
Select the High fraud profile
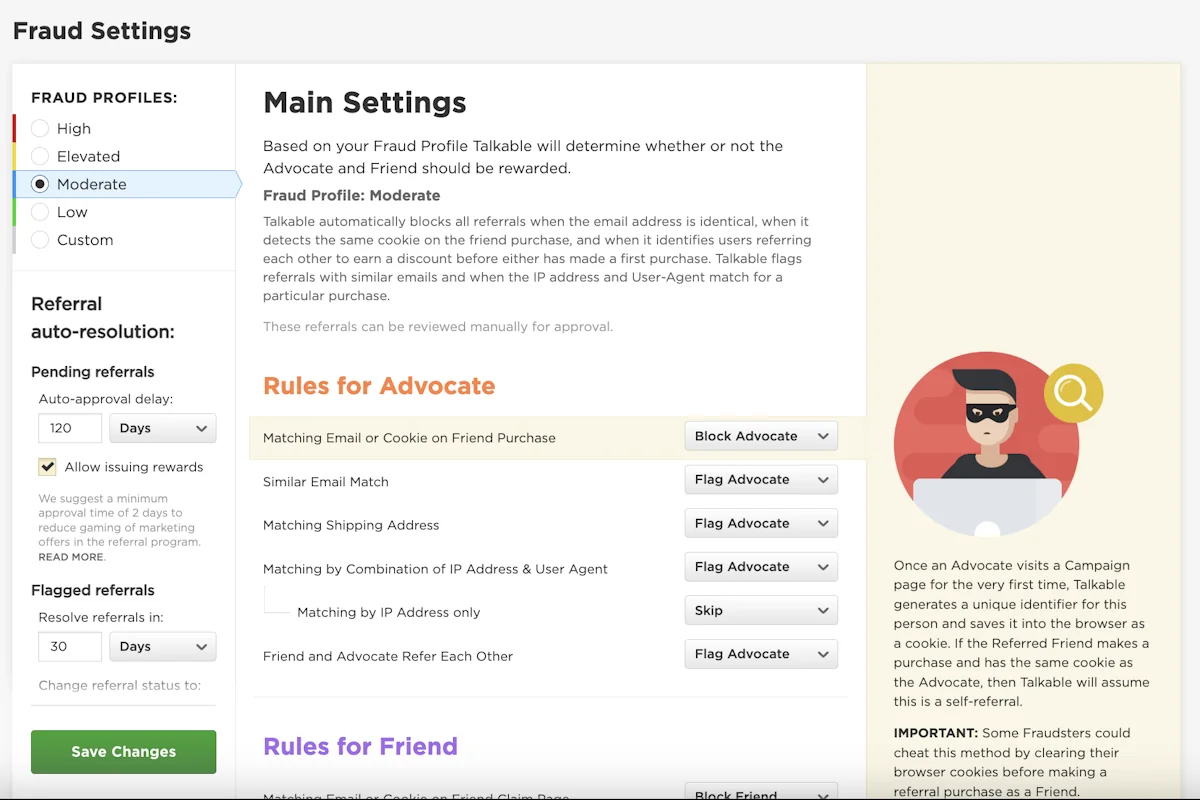[40, 128]
